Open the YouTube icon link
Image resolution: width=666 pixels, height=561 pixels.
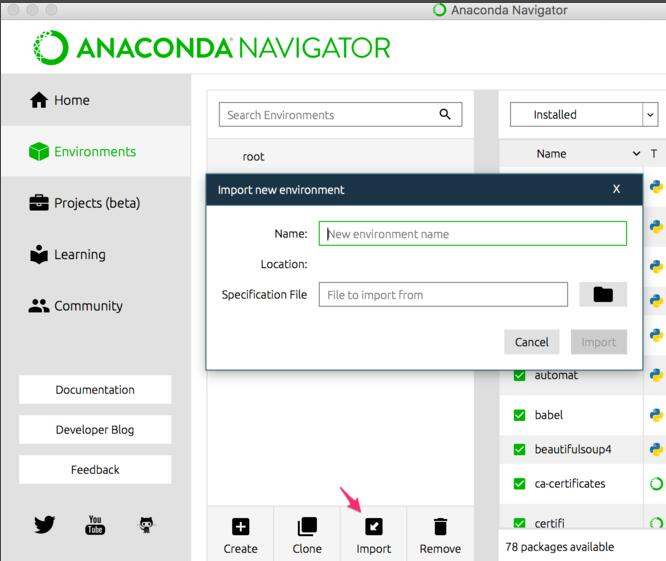[x=95, y=524]
